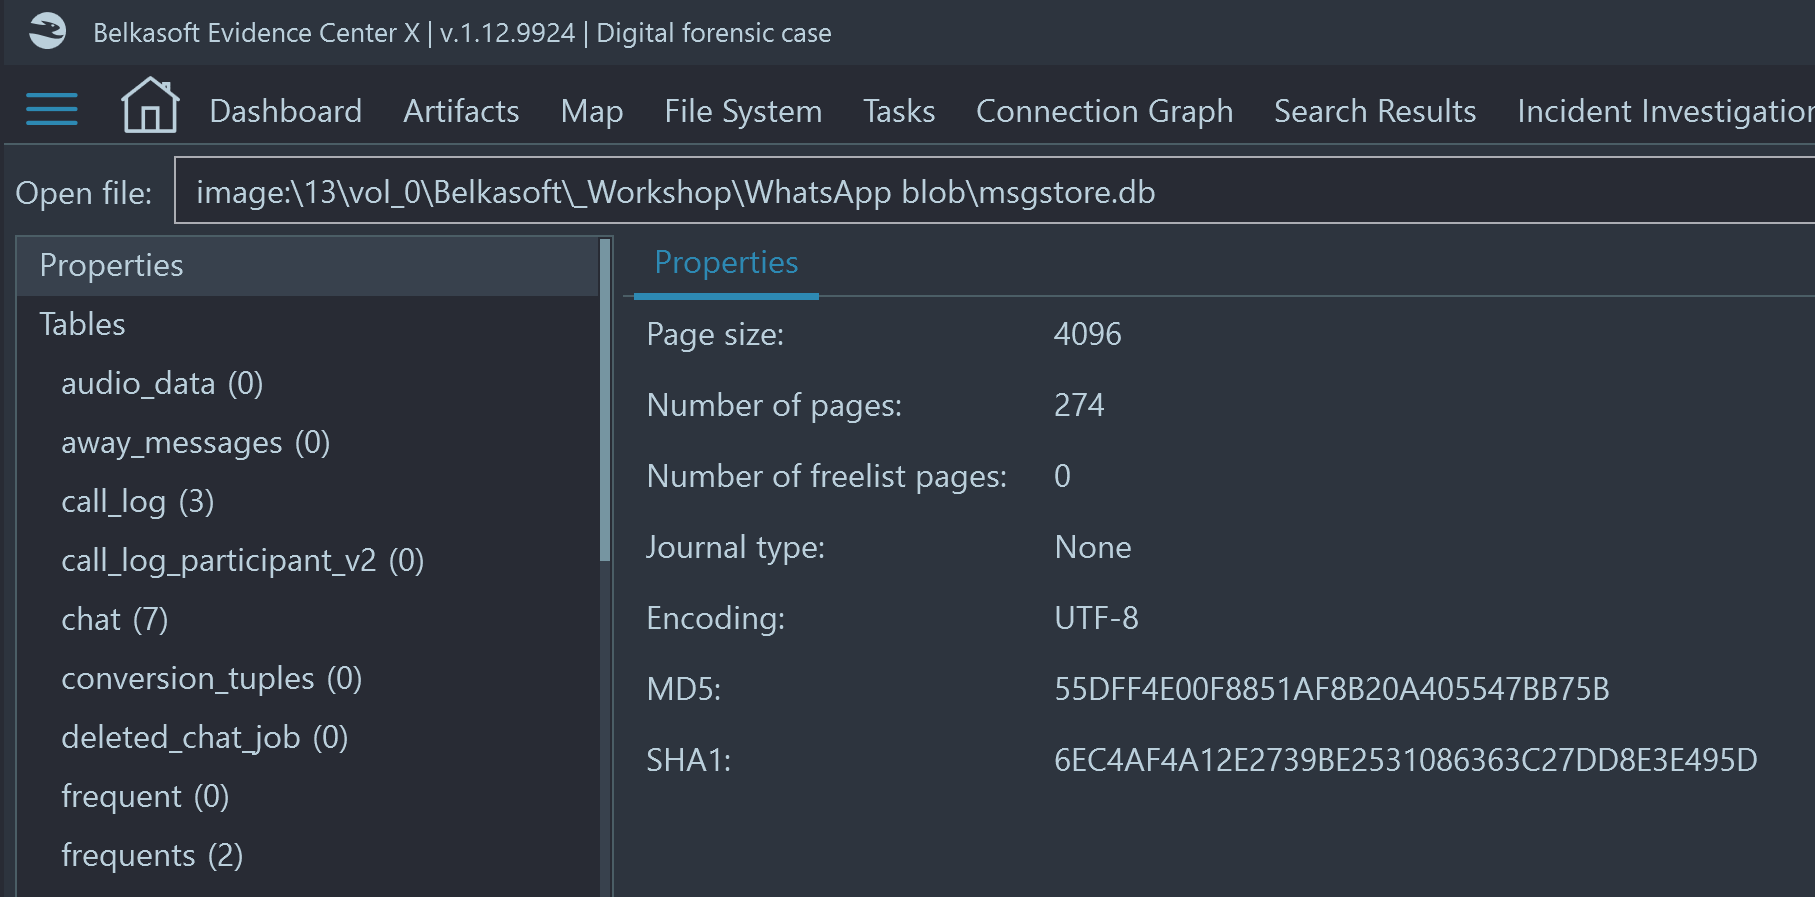Click the SHA1 hash value

point(1405,760)
